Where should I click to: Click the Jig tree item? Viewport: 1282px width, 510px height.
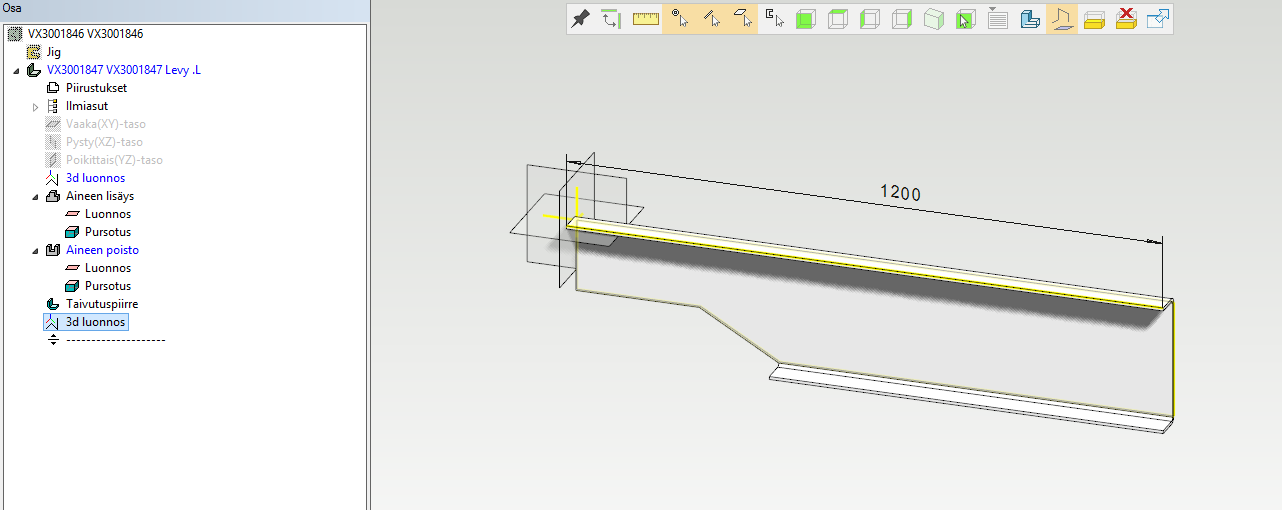[x=54, y=52]
